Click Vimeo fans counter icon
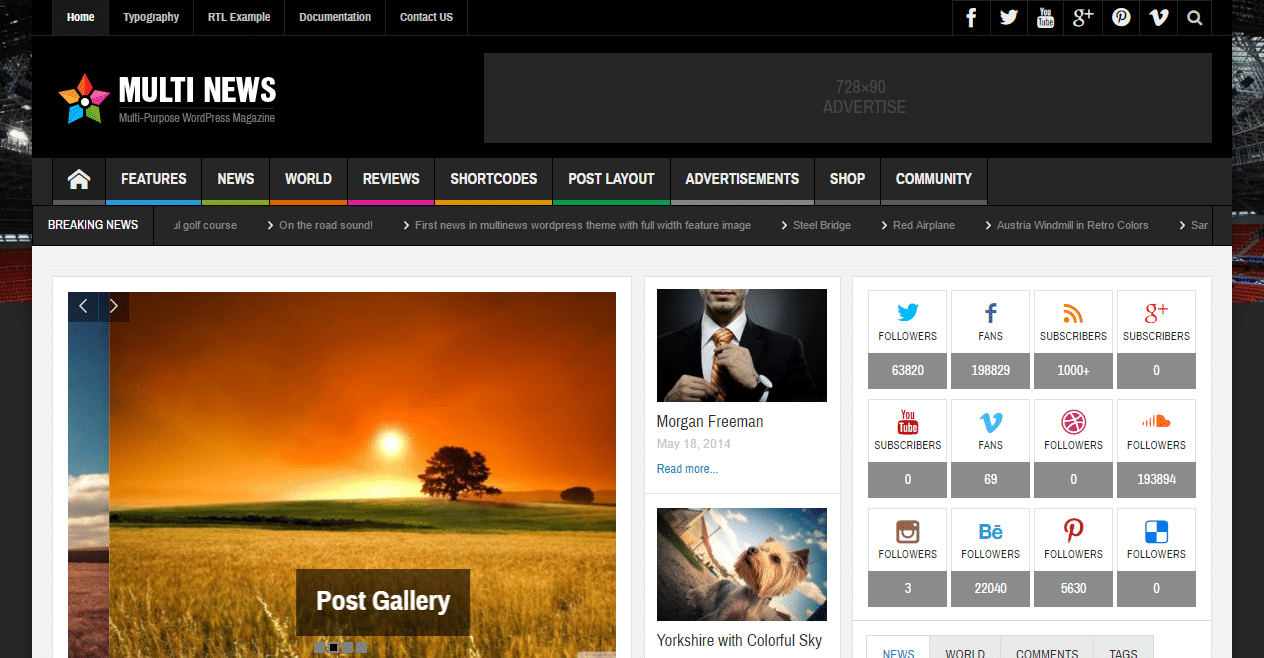Screen dimensions: 1264x658 coord(991,421)
